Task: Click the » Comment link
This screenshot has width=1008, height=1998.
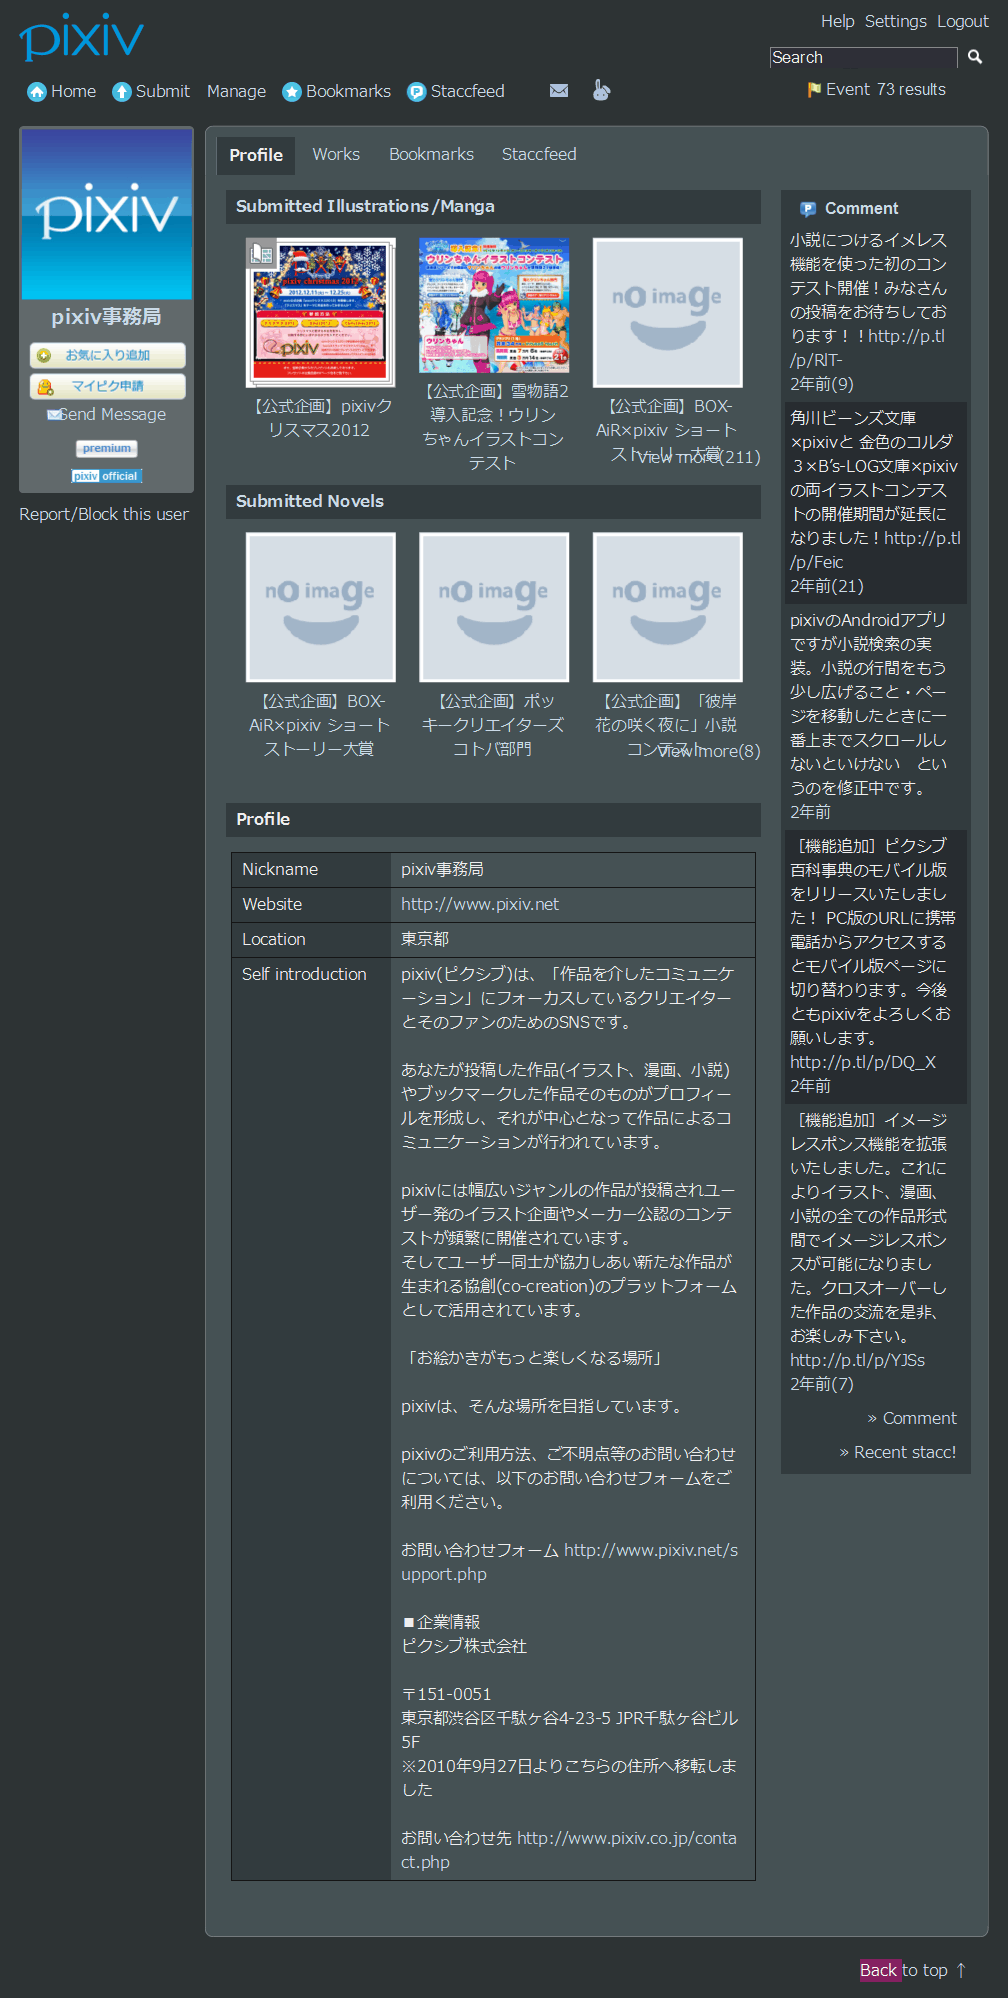Action: tap(912, 1418)
